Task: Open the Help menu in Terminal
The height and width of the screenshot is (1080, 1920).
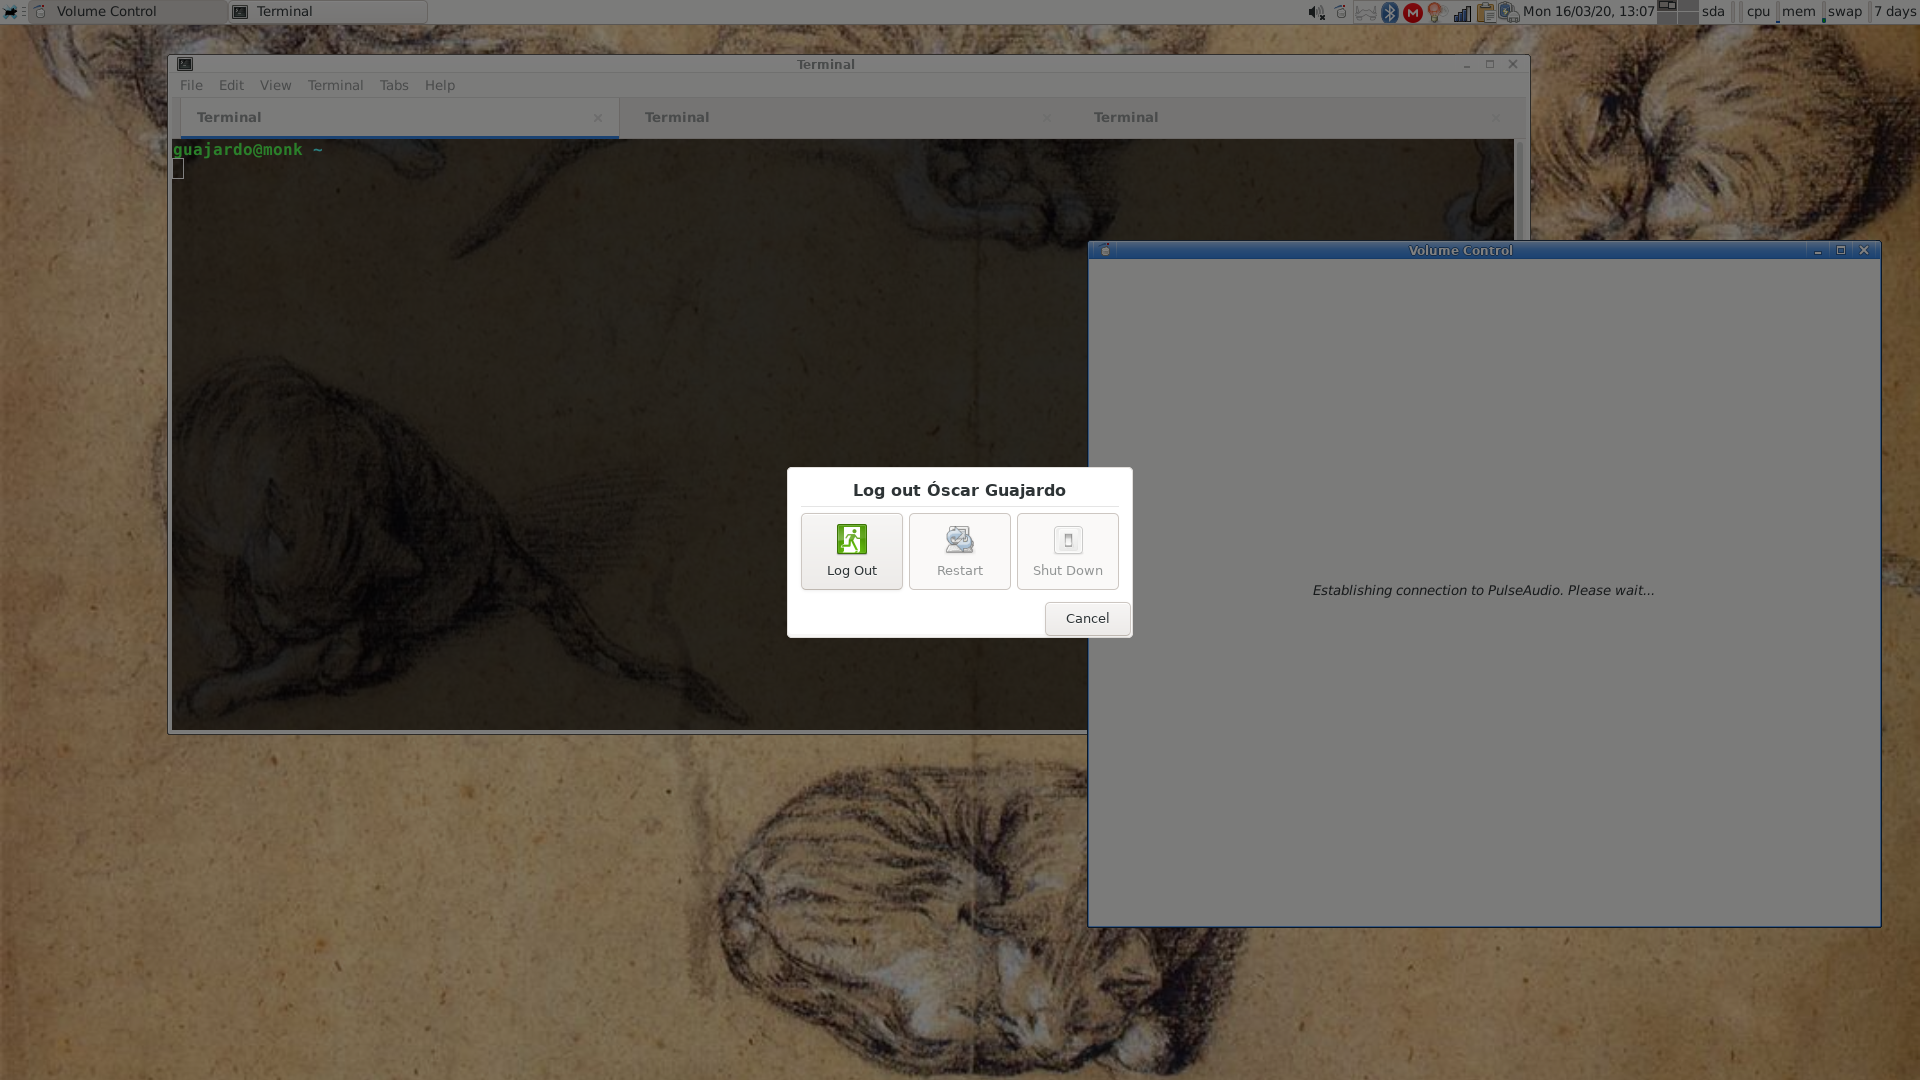Action: coord(439,85)
